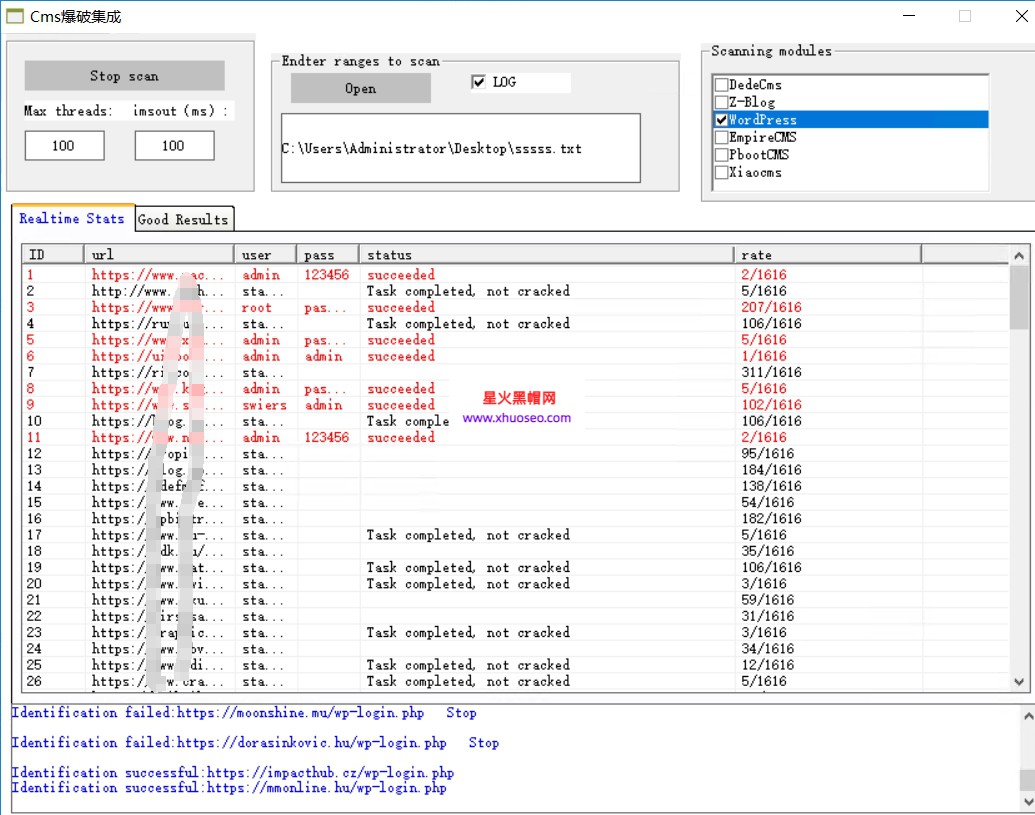Viewport: 1035px width, 815px height.
Task: Focus the Max threads input field
Action: [65, 145]
